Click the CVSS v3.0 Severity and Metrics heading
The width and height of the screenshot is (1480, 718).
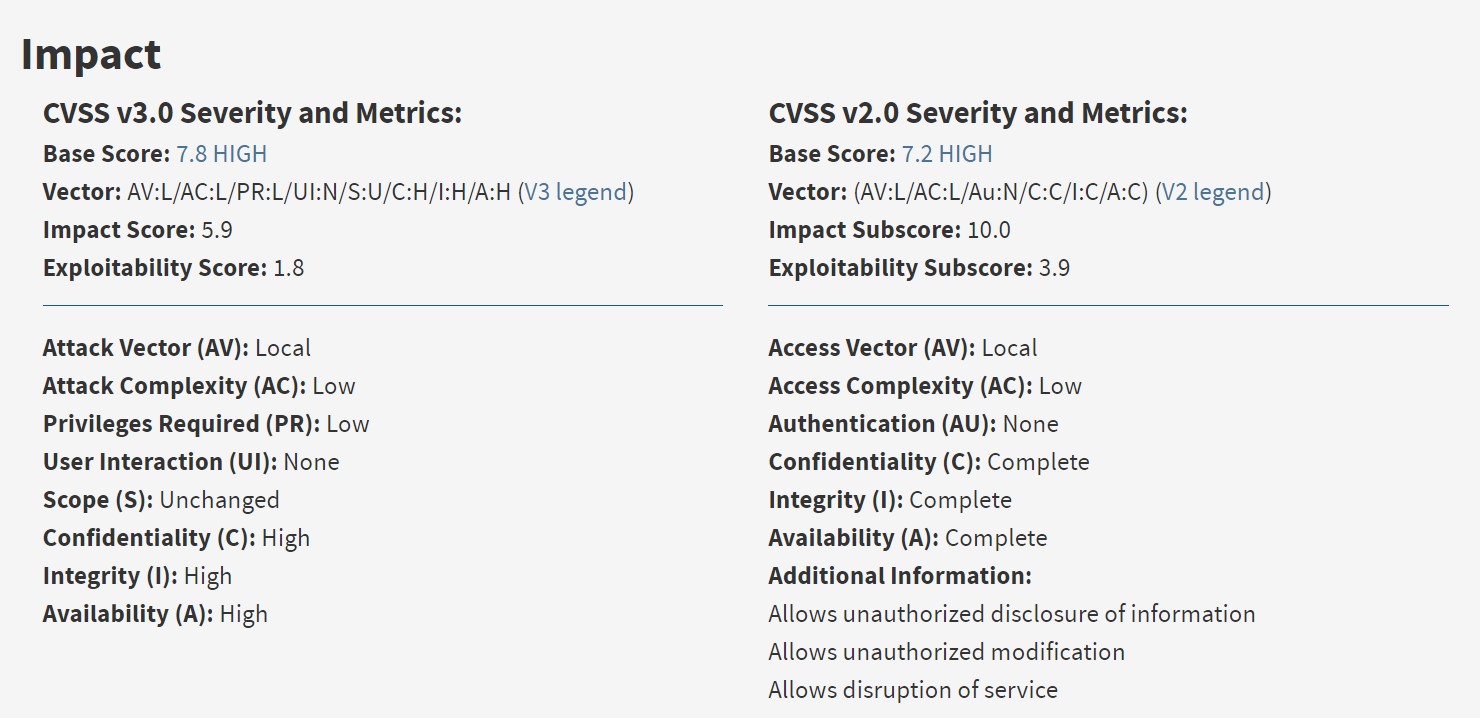(252, 113)
